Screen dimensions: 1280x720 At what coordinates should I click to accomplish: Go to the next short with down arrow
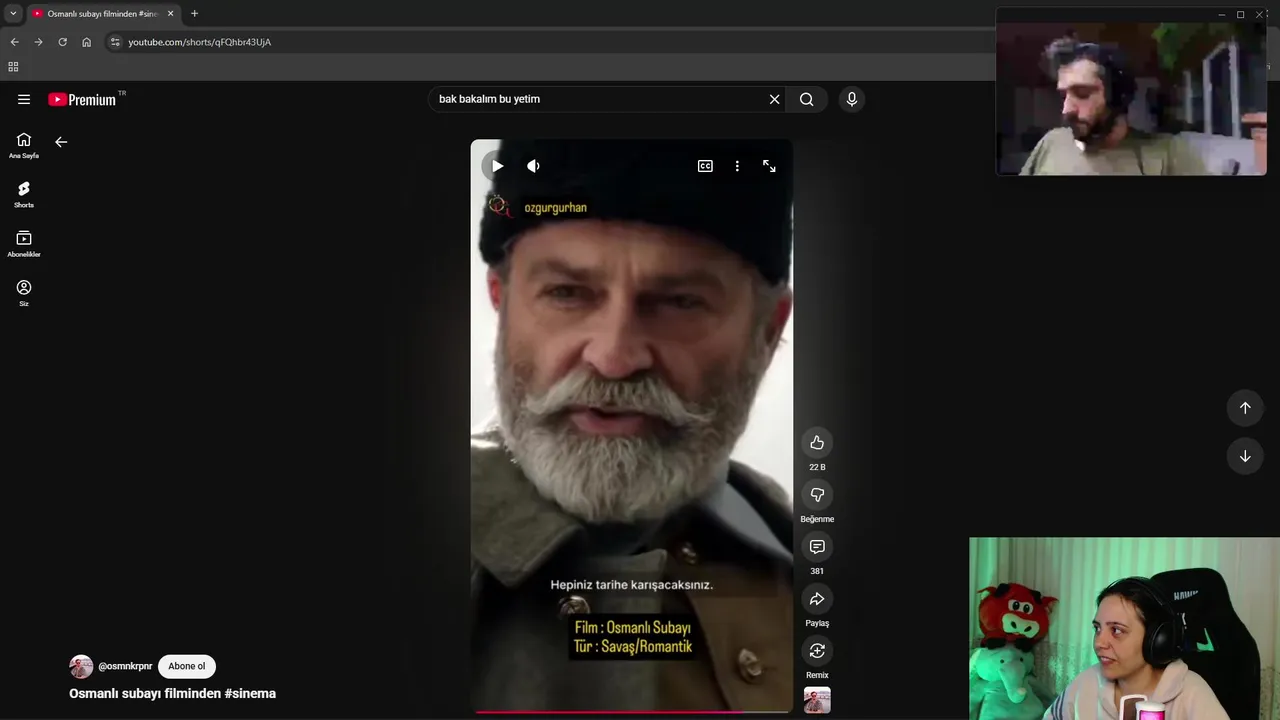pyautogui.click(x=1245, y=456)
